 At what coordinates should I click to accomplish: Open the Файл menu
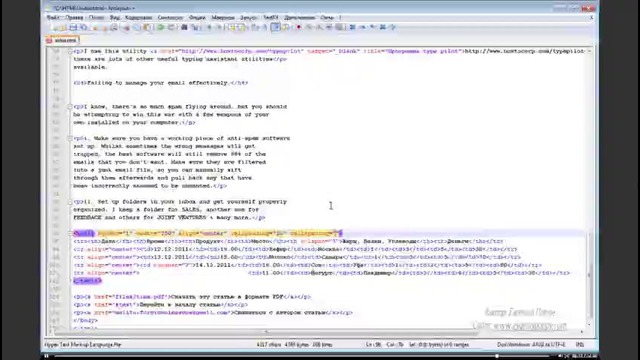tap(53, 18)
